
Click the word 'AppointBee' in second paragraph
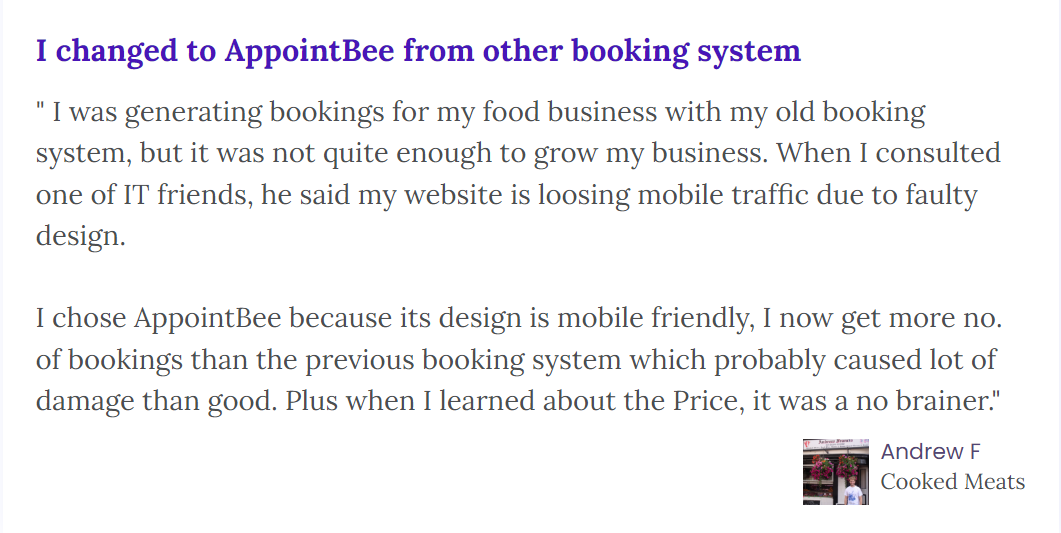click(207, 318)
